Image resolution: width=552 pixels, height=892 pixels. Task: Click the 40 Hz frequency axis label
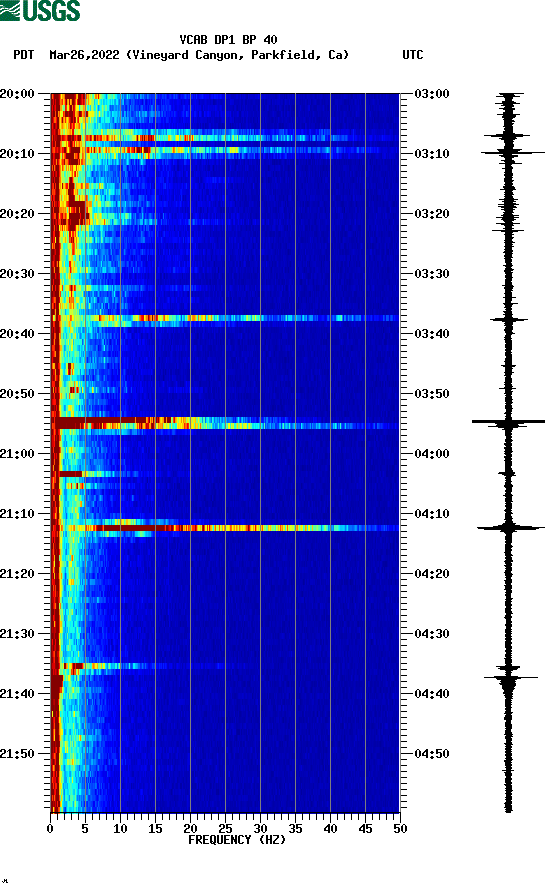point(330,829)
